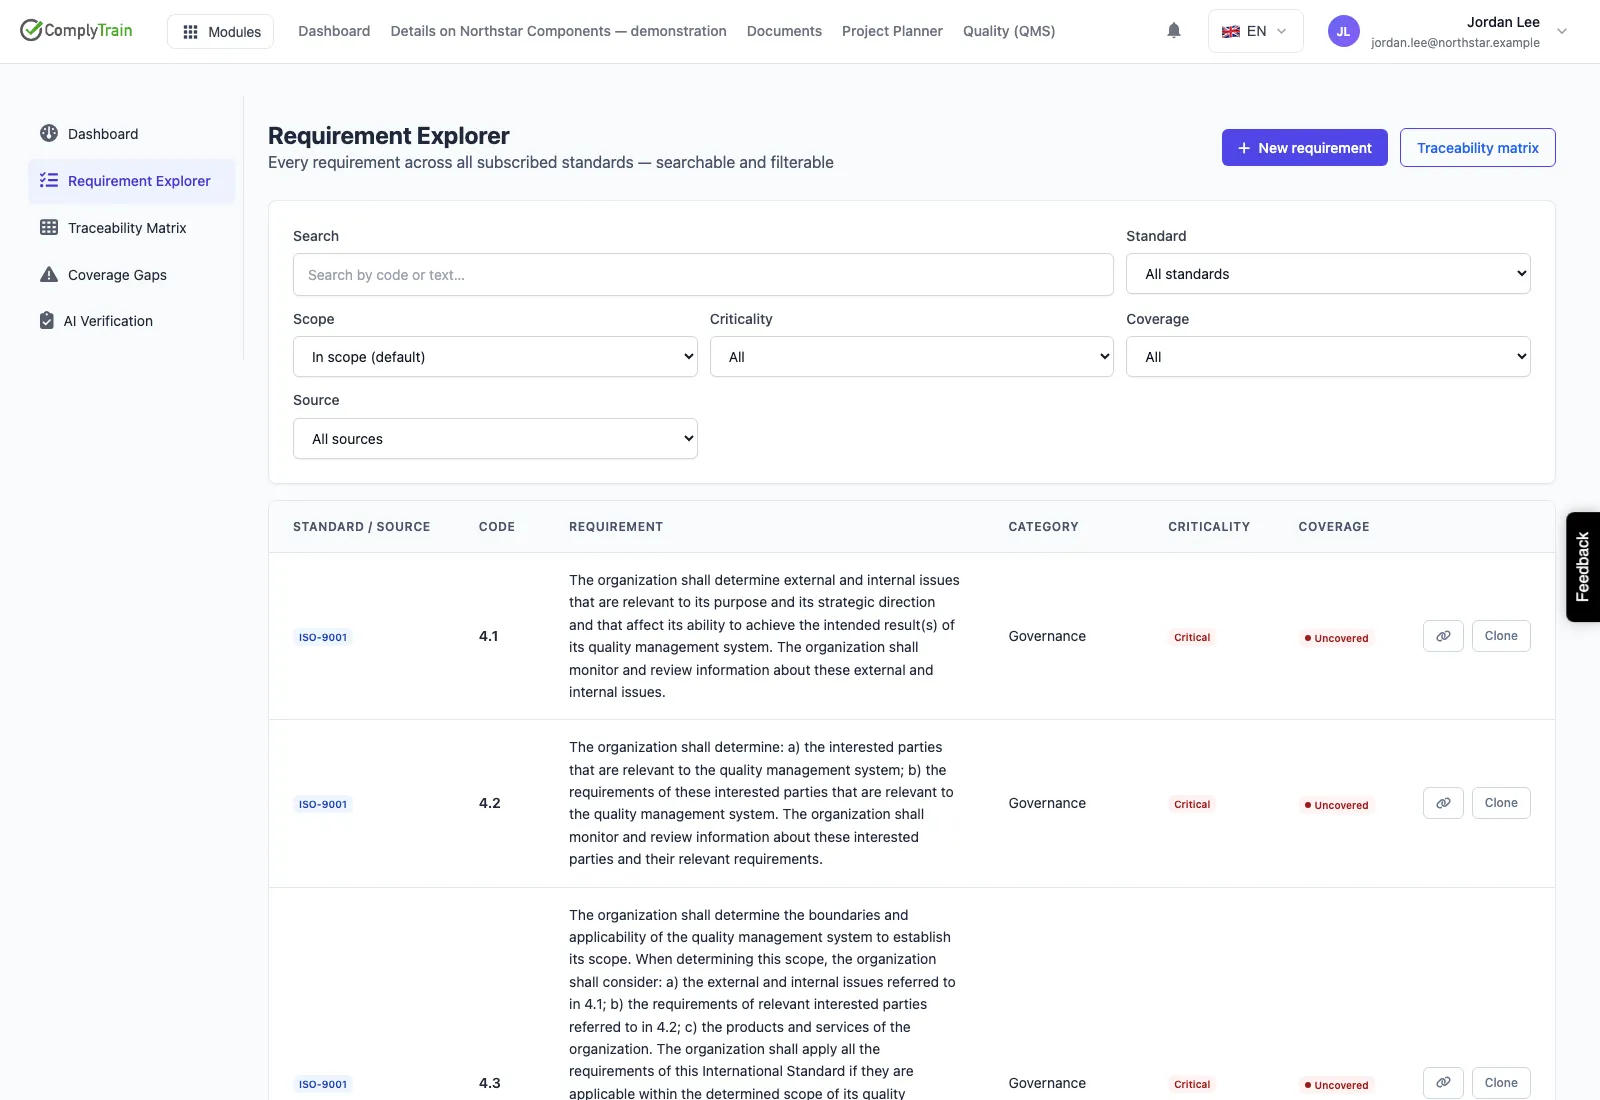Select Requirement Explorer in the sidebar
The width and height of the screenshot is (1600, 1100).
click(132, 181)
